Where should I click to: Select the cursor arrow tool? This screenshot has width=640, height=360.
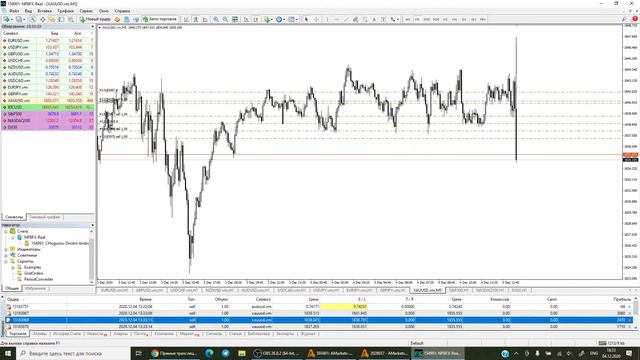coord(306,19)
